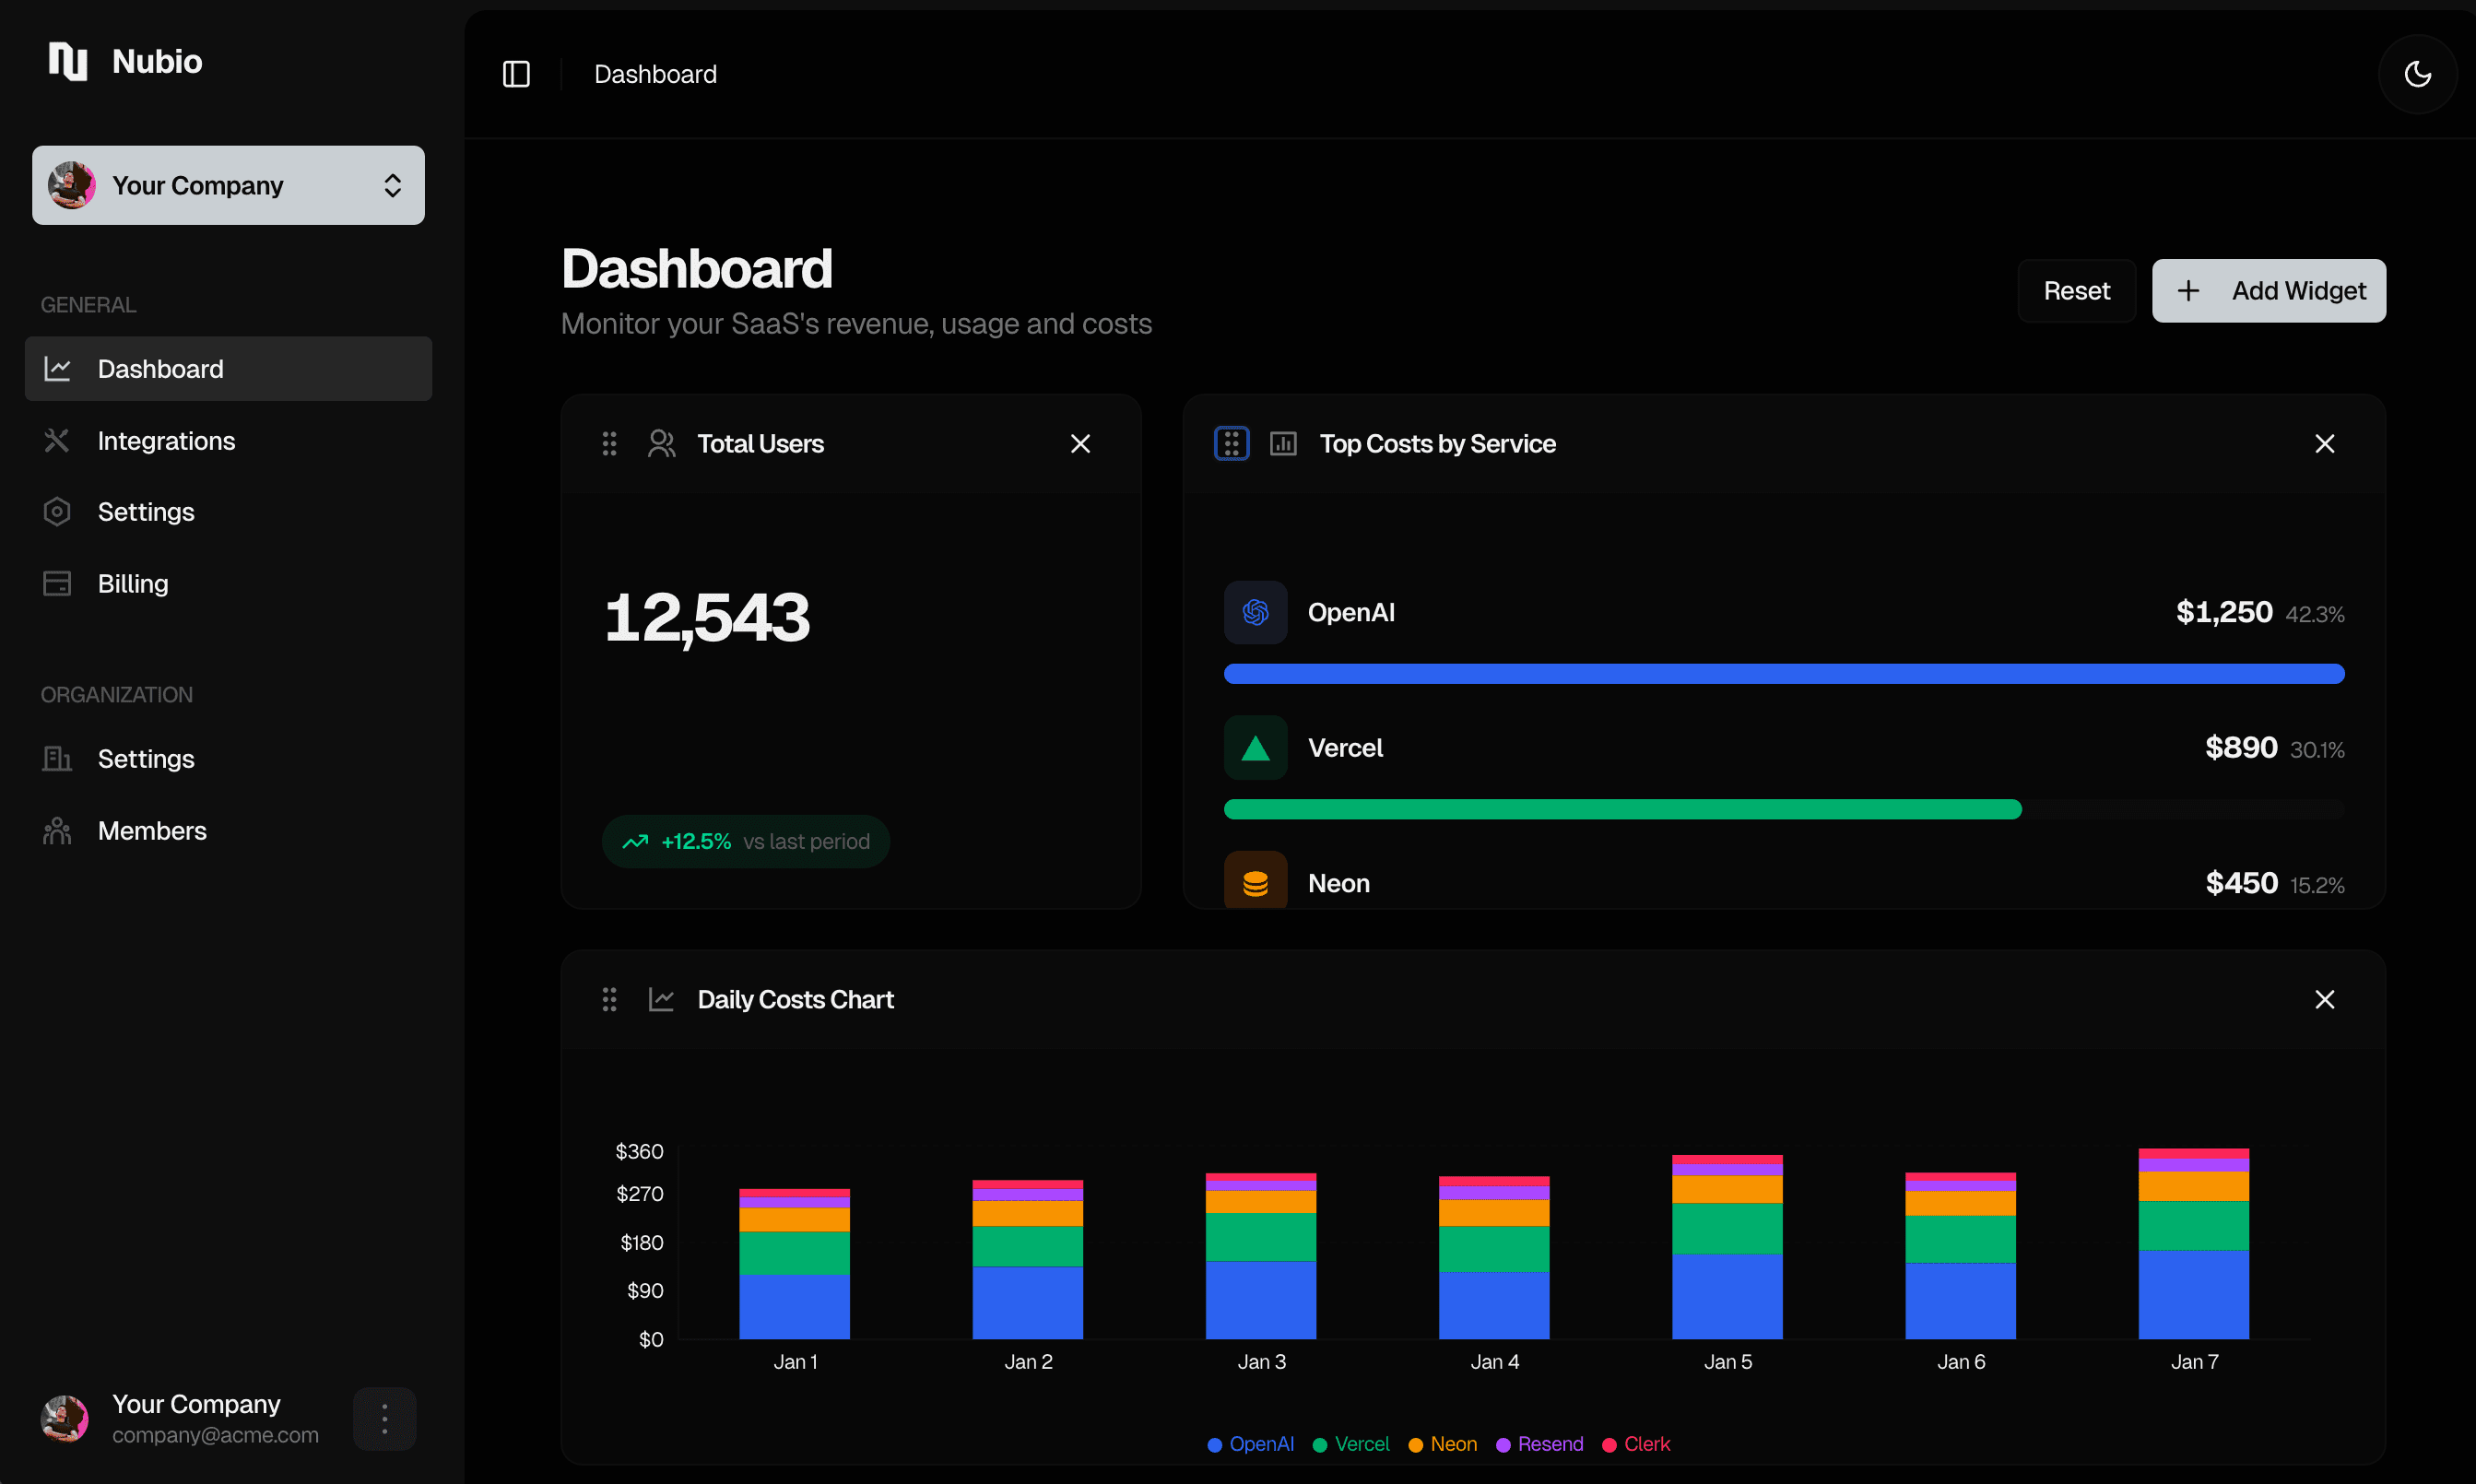Click the Reset button
This screenshot has height=1484, width=2476.
tap(2076, 290)
